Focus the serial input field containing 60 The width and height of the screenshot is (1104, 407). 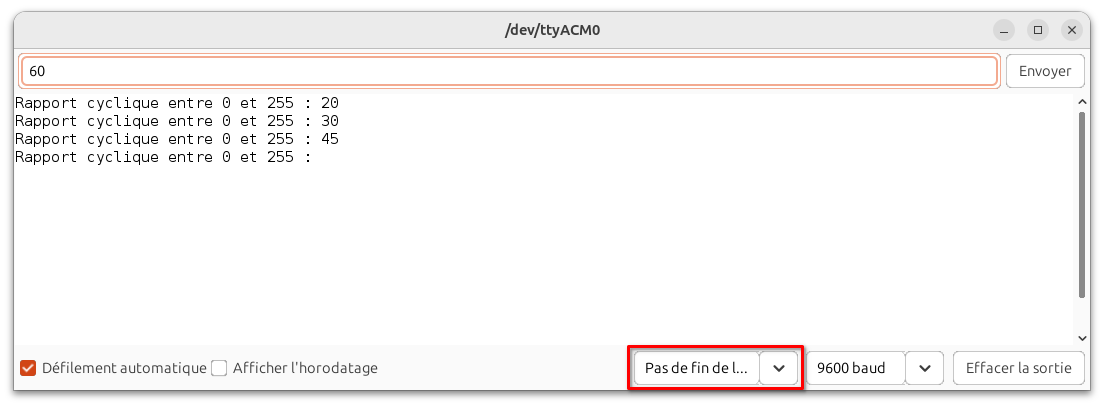coord(509,71)
